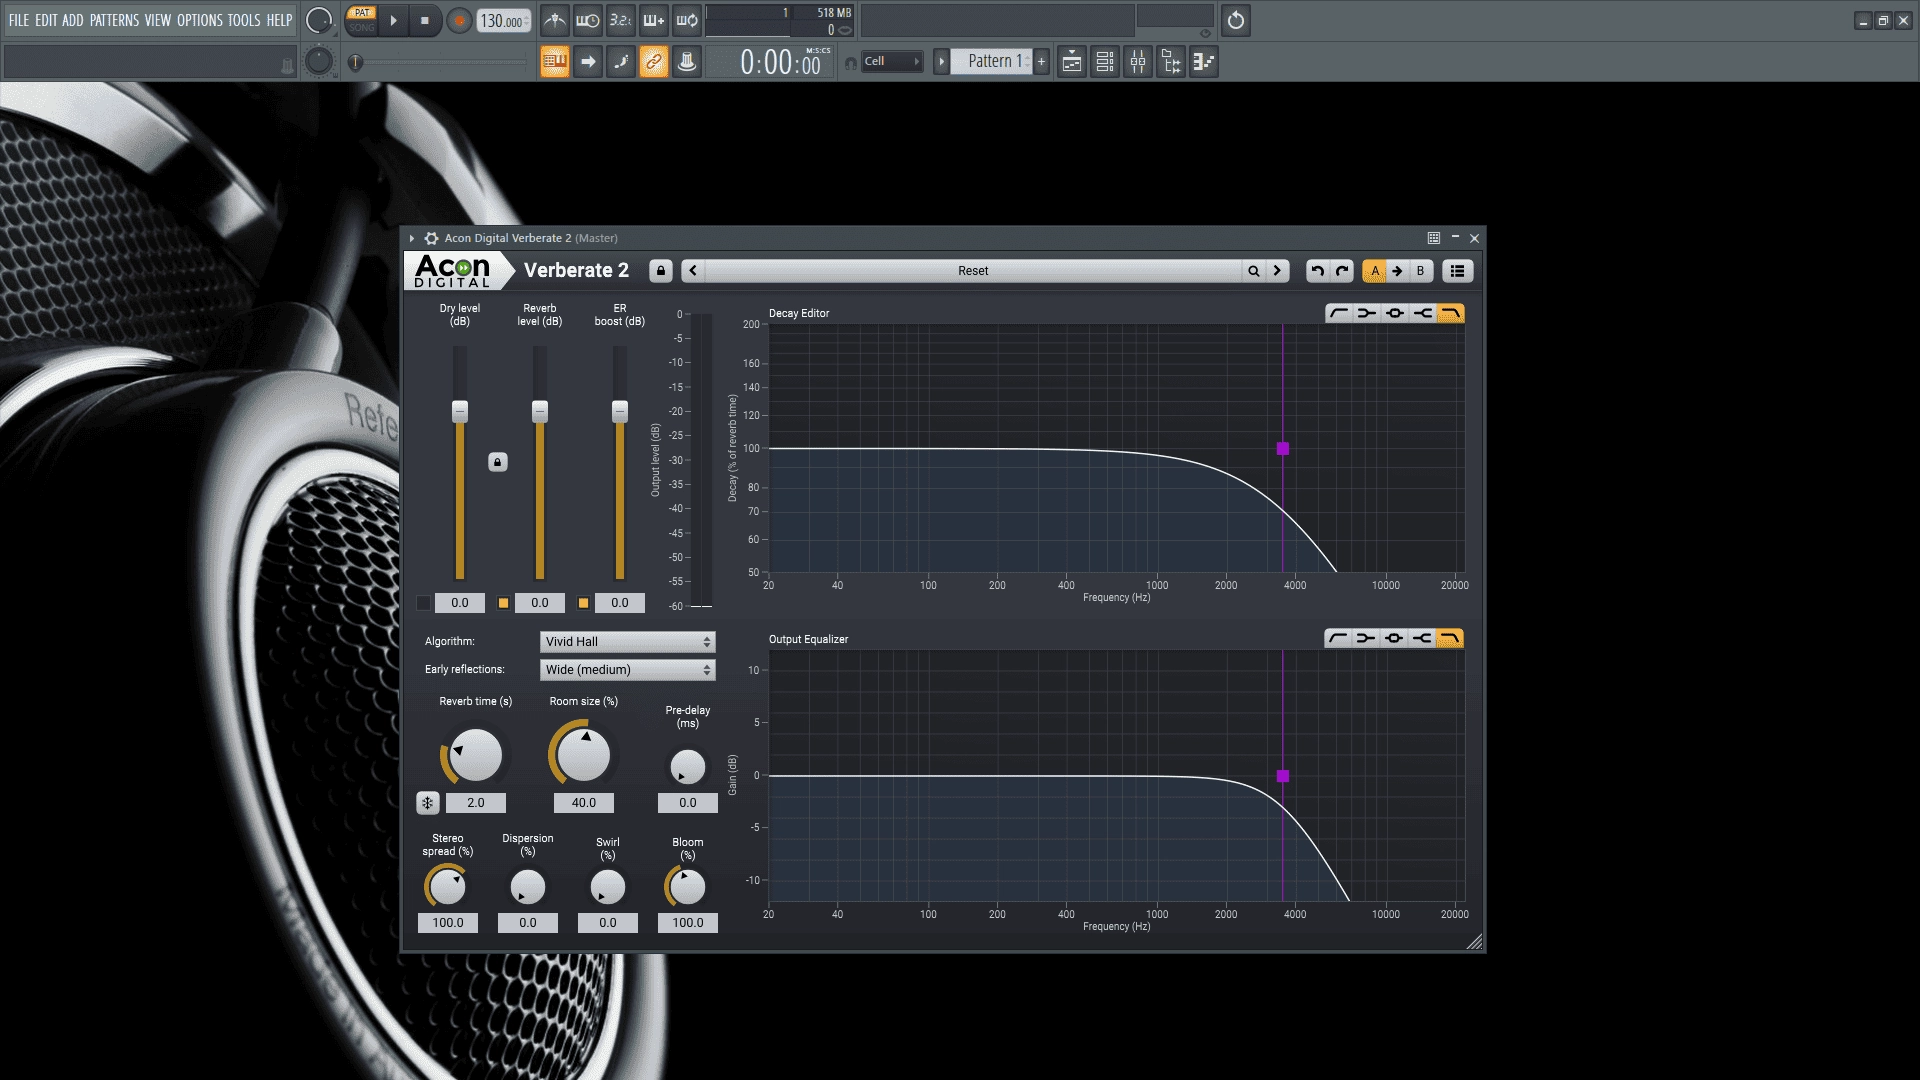The image size is (1920, 1080).
Task: Toggle the Dry level mute square
Action: (424, 603)
